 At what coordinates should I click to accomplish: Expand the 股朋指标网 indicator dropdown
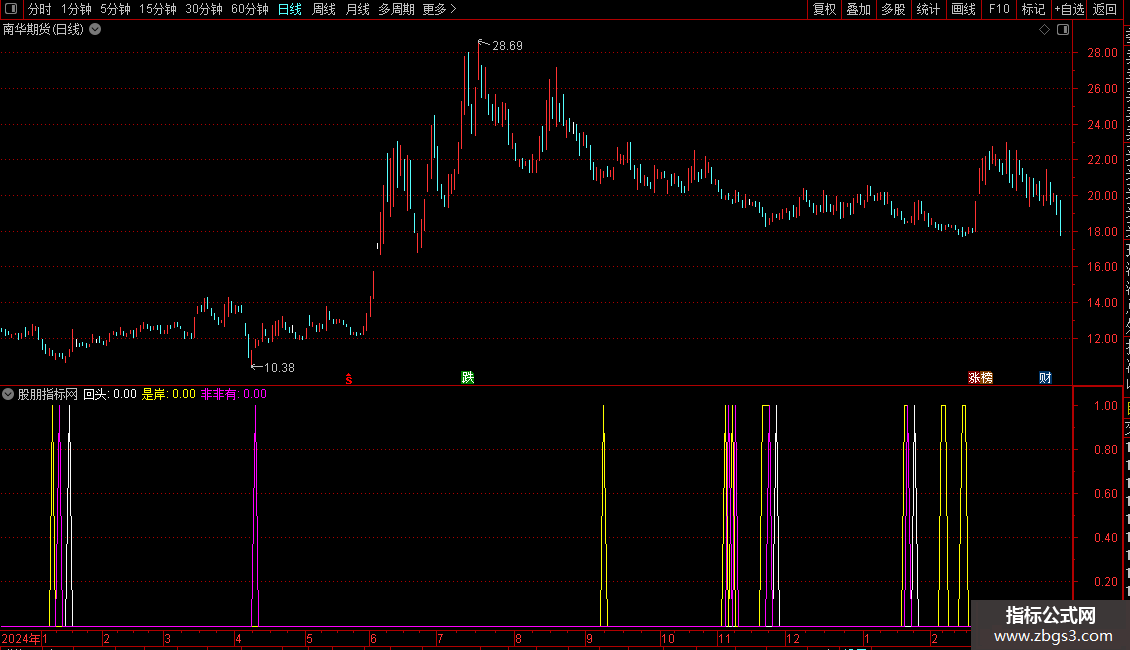coord(8,394)
